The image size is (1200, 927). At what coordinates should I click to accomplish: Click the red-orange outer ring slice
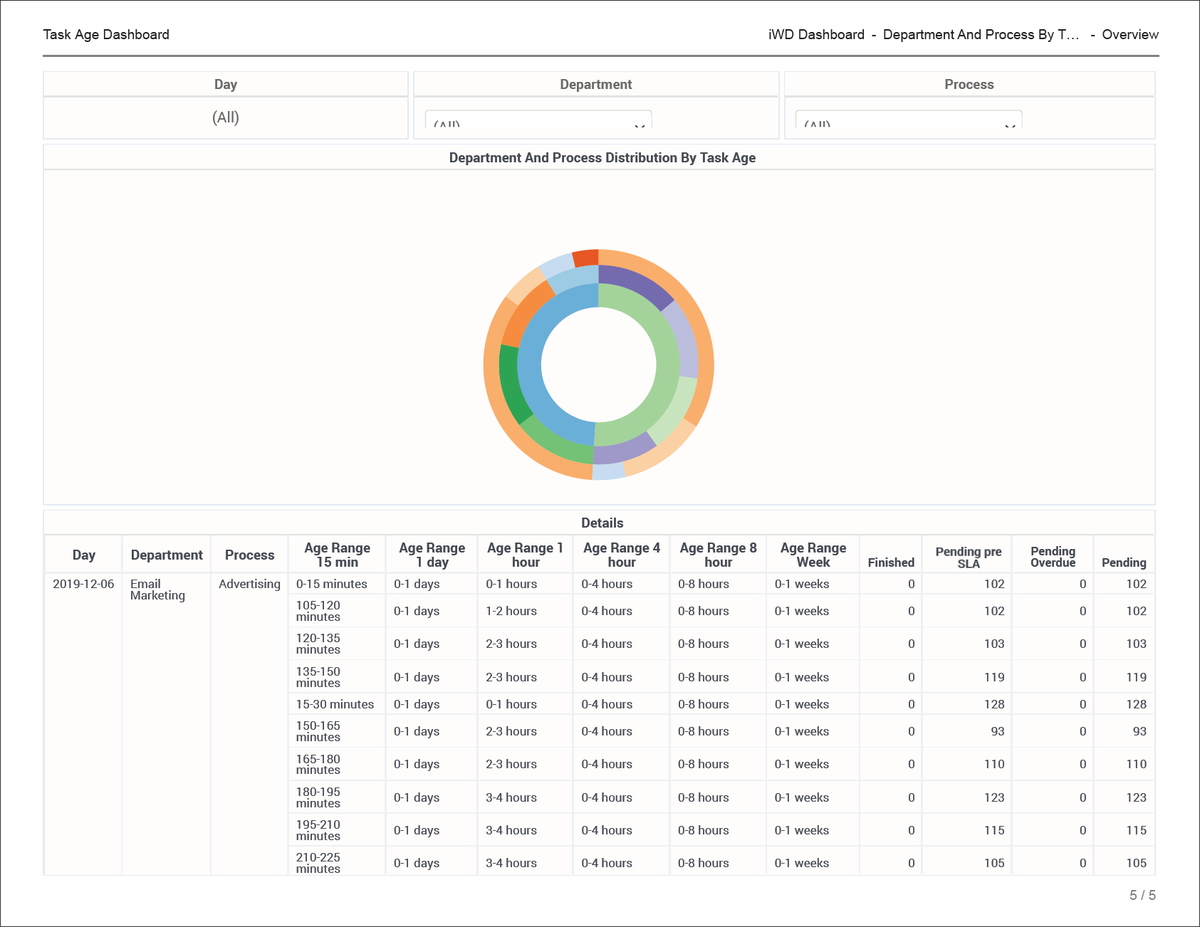pyautogui.click(x=585, y=258)
